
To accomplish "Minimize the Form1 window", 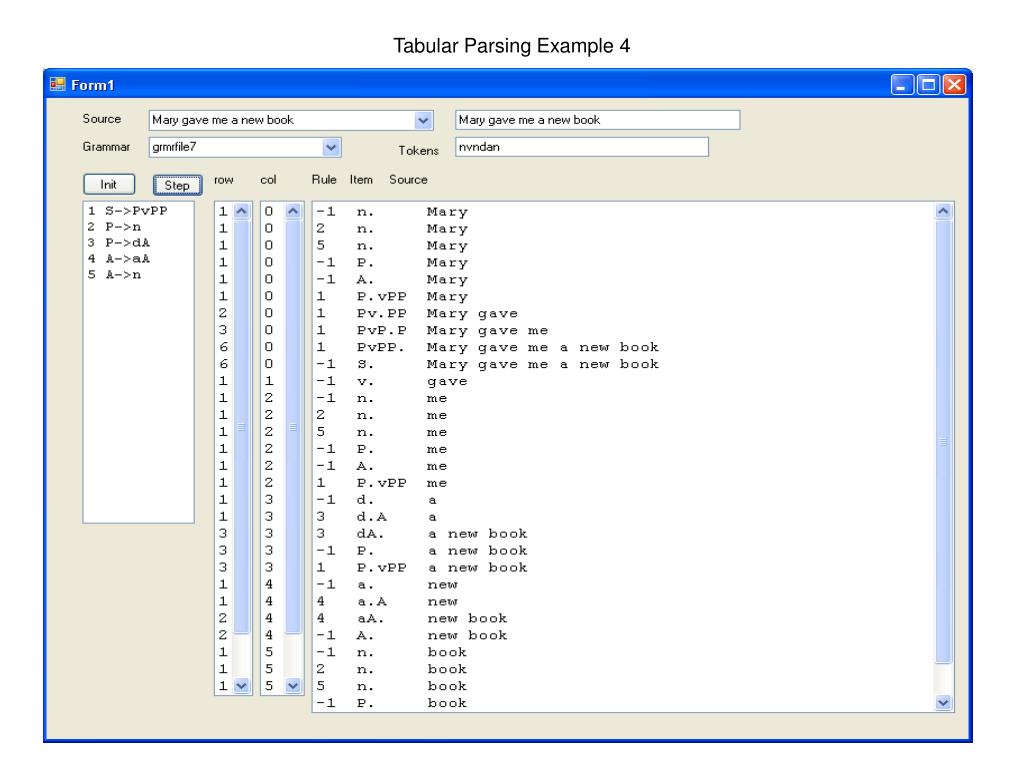I will [902, 85].
